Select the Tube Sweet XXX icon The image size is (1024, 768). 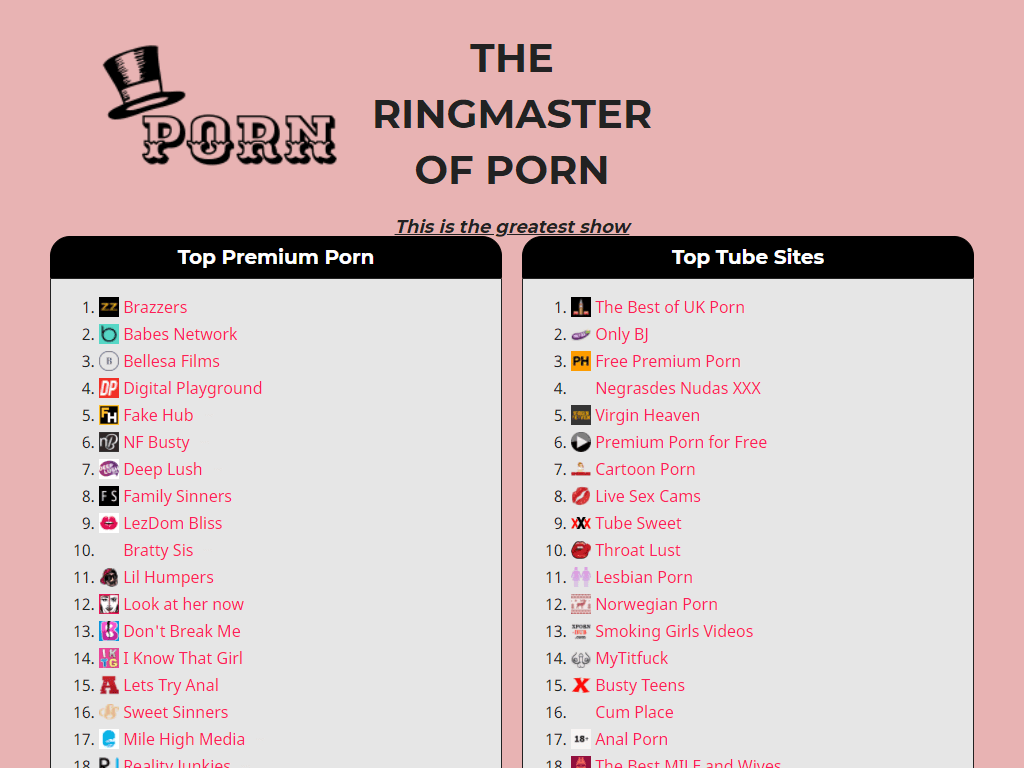coord(581,523)
